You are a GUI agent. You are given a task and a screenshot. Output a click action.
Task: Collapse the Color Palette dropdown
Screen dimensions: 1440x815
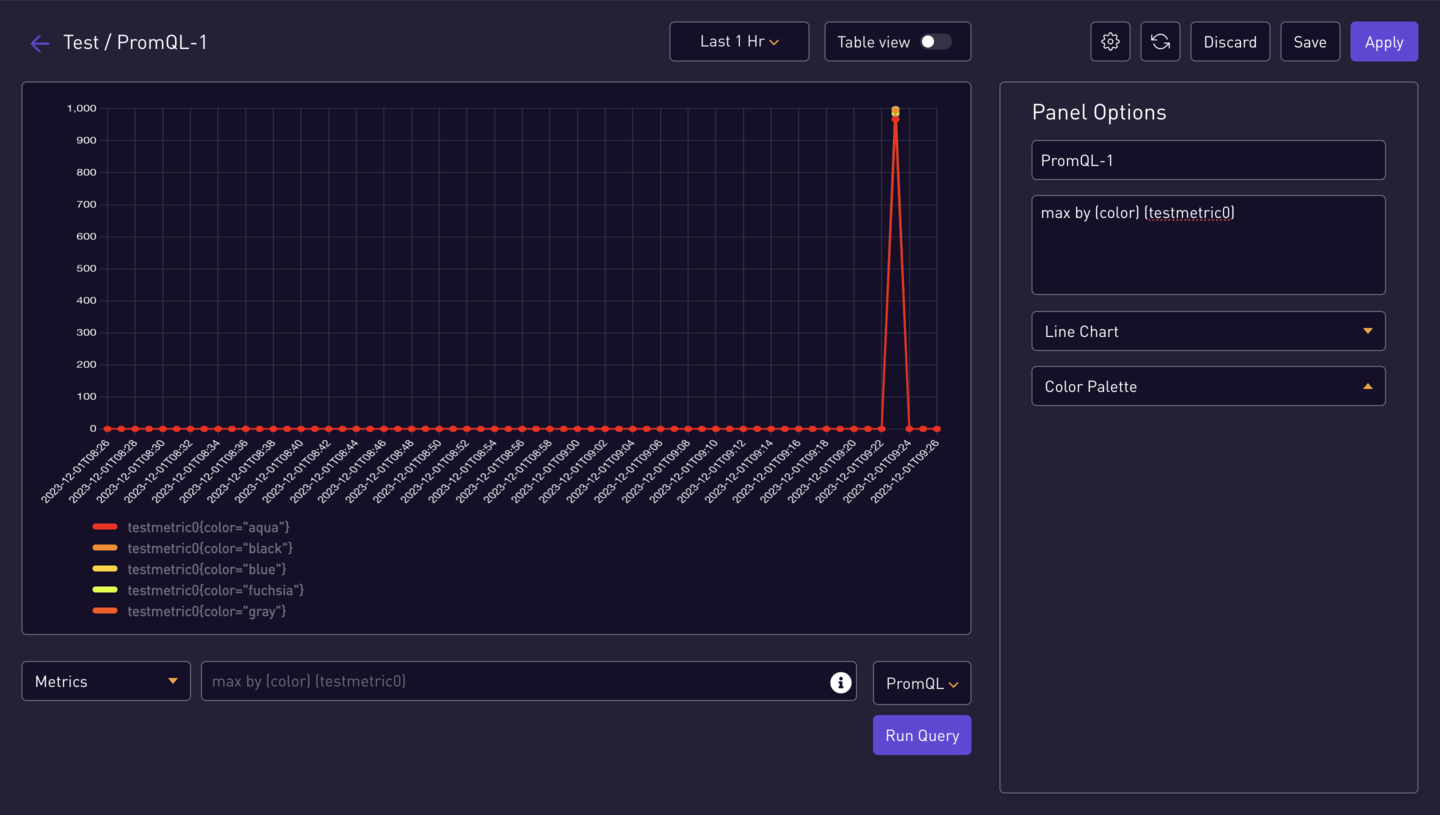coord(1208,386)
